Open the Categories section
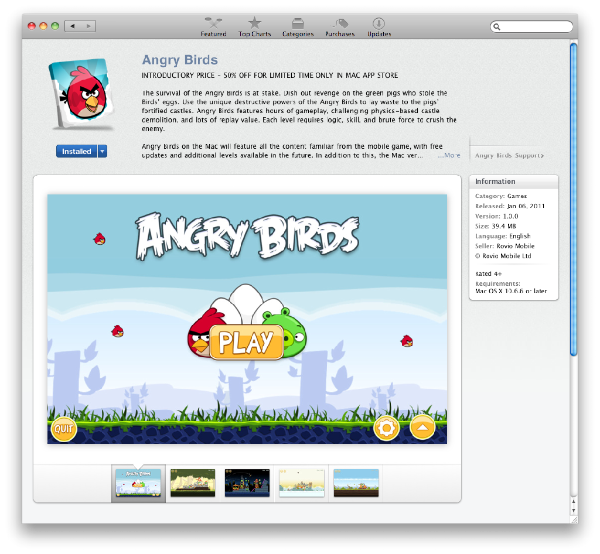The image size is (600, 554). (x=298, y=27)
